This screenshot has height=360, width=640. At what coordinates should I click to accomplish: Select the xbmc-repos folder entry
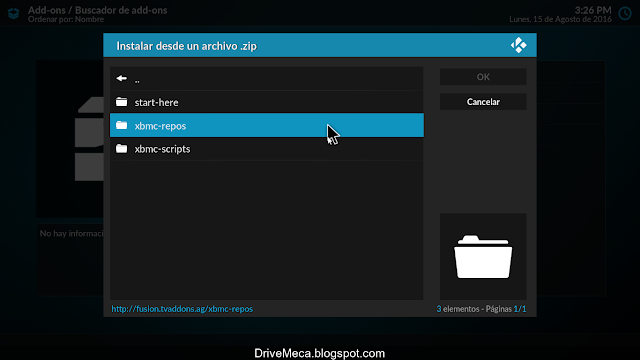267,125
